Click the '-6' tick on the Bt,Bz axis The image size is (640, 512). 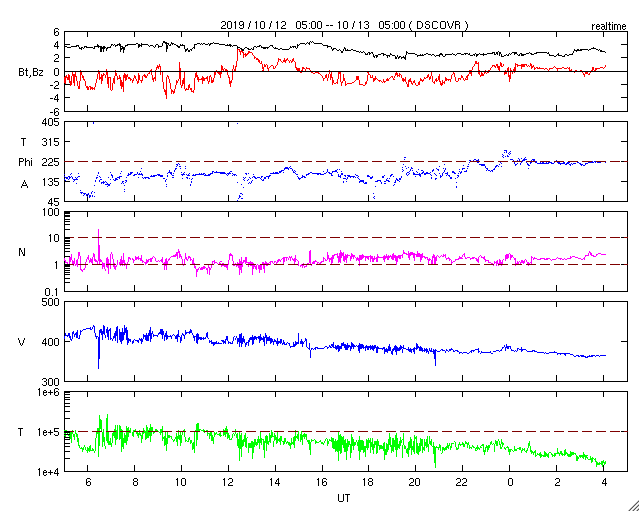tap(56, 112)
